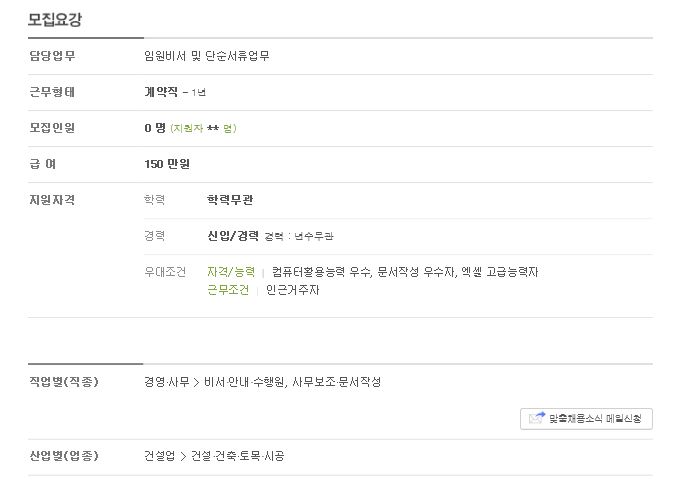This screenshot has width=693, height=496.
Task: Click the mail envelope icon in button
Action: [x=537, y=418]
